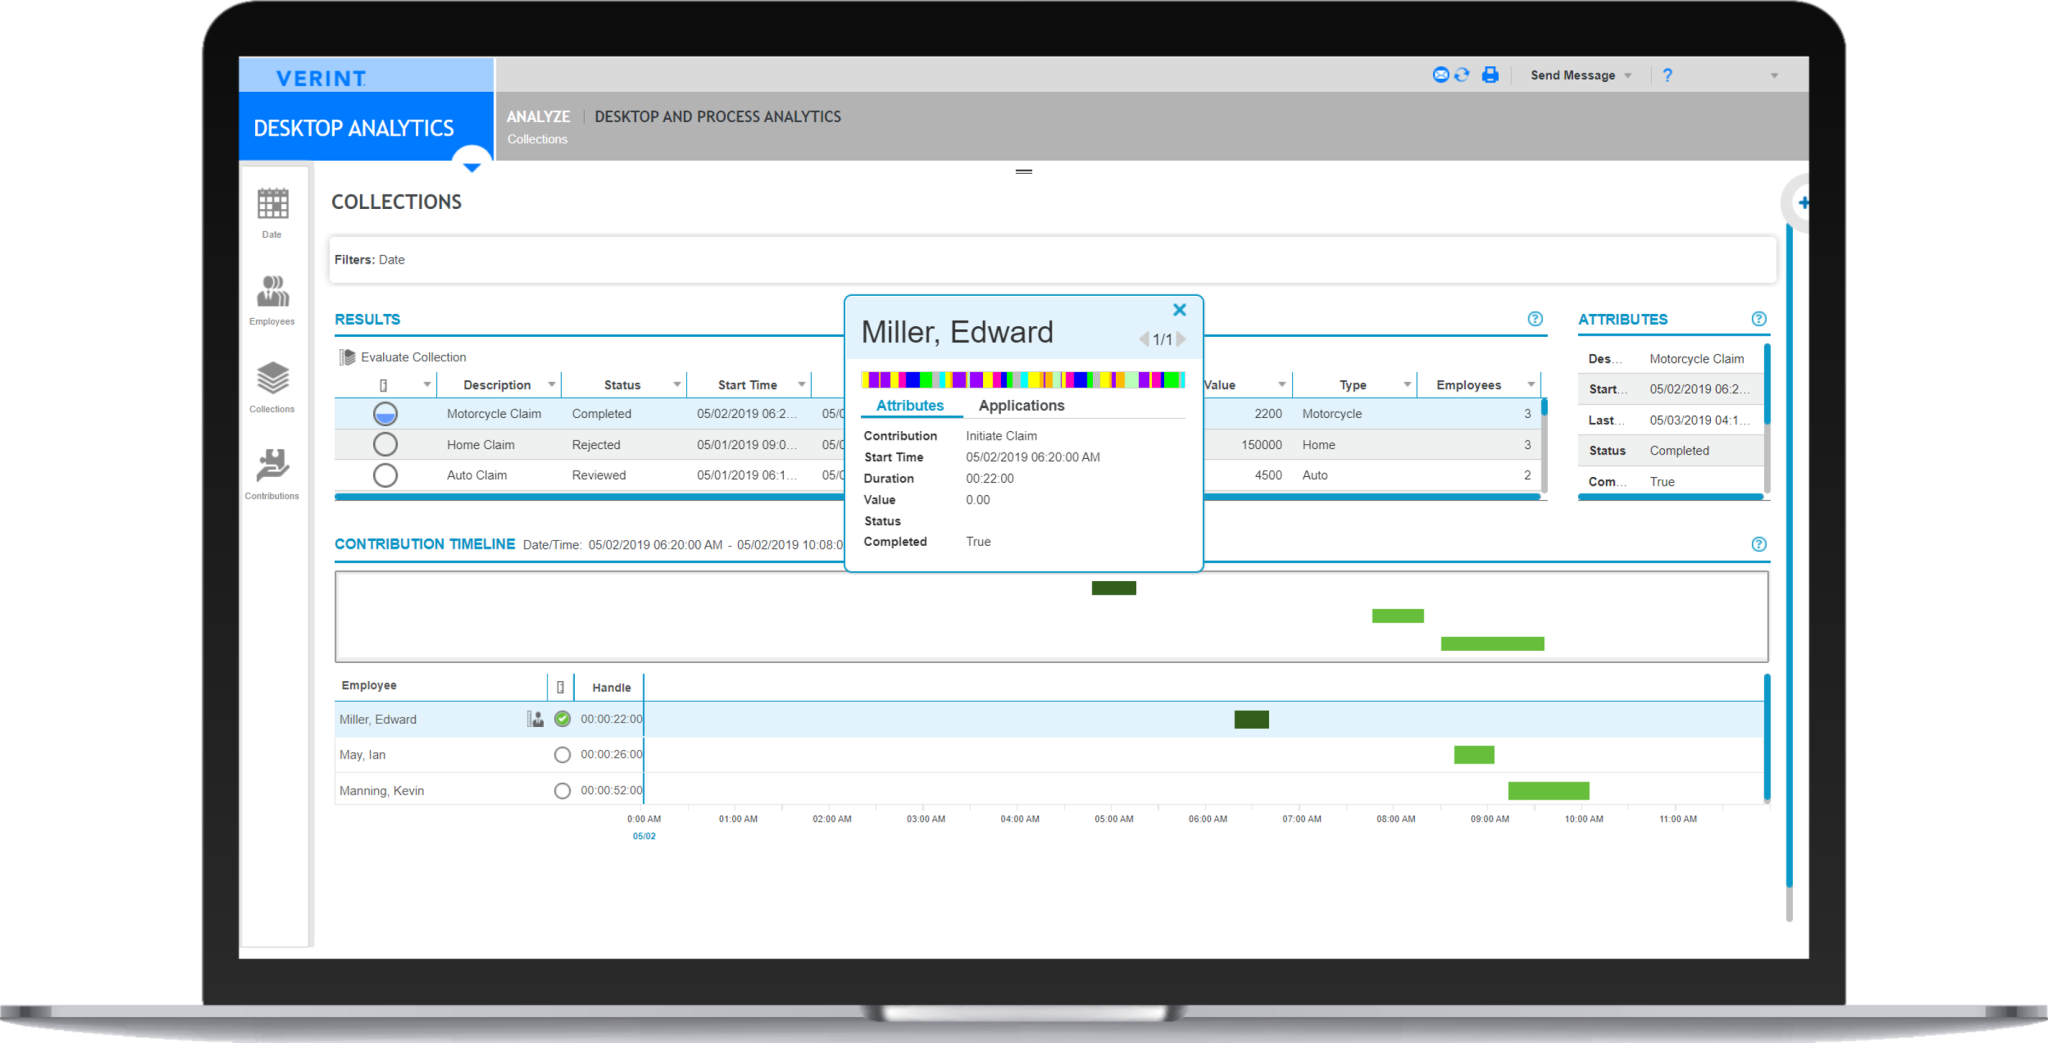
Task: Click the print icon in top bar
Action: pos(1490,75)
